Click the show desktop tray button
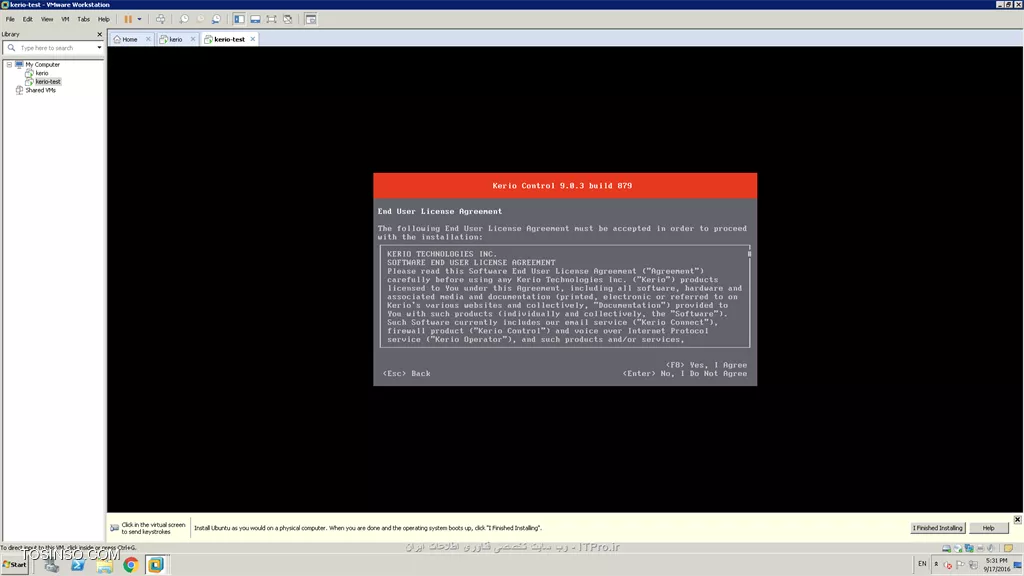The image size is (1024, 576). [1018, 565]
